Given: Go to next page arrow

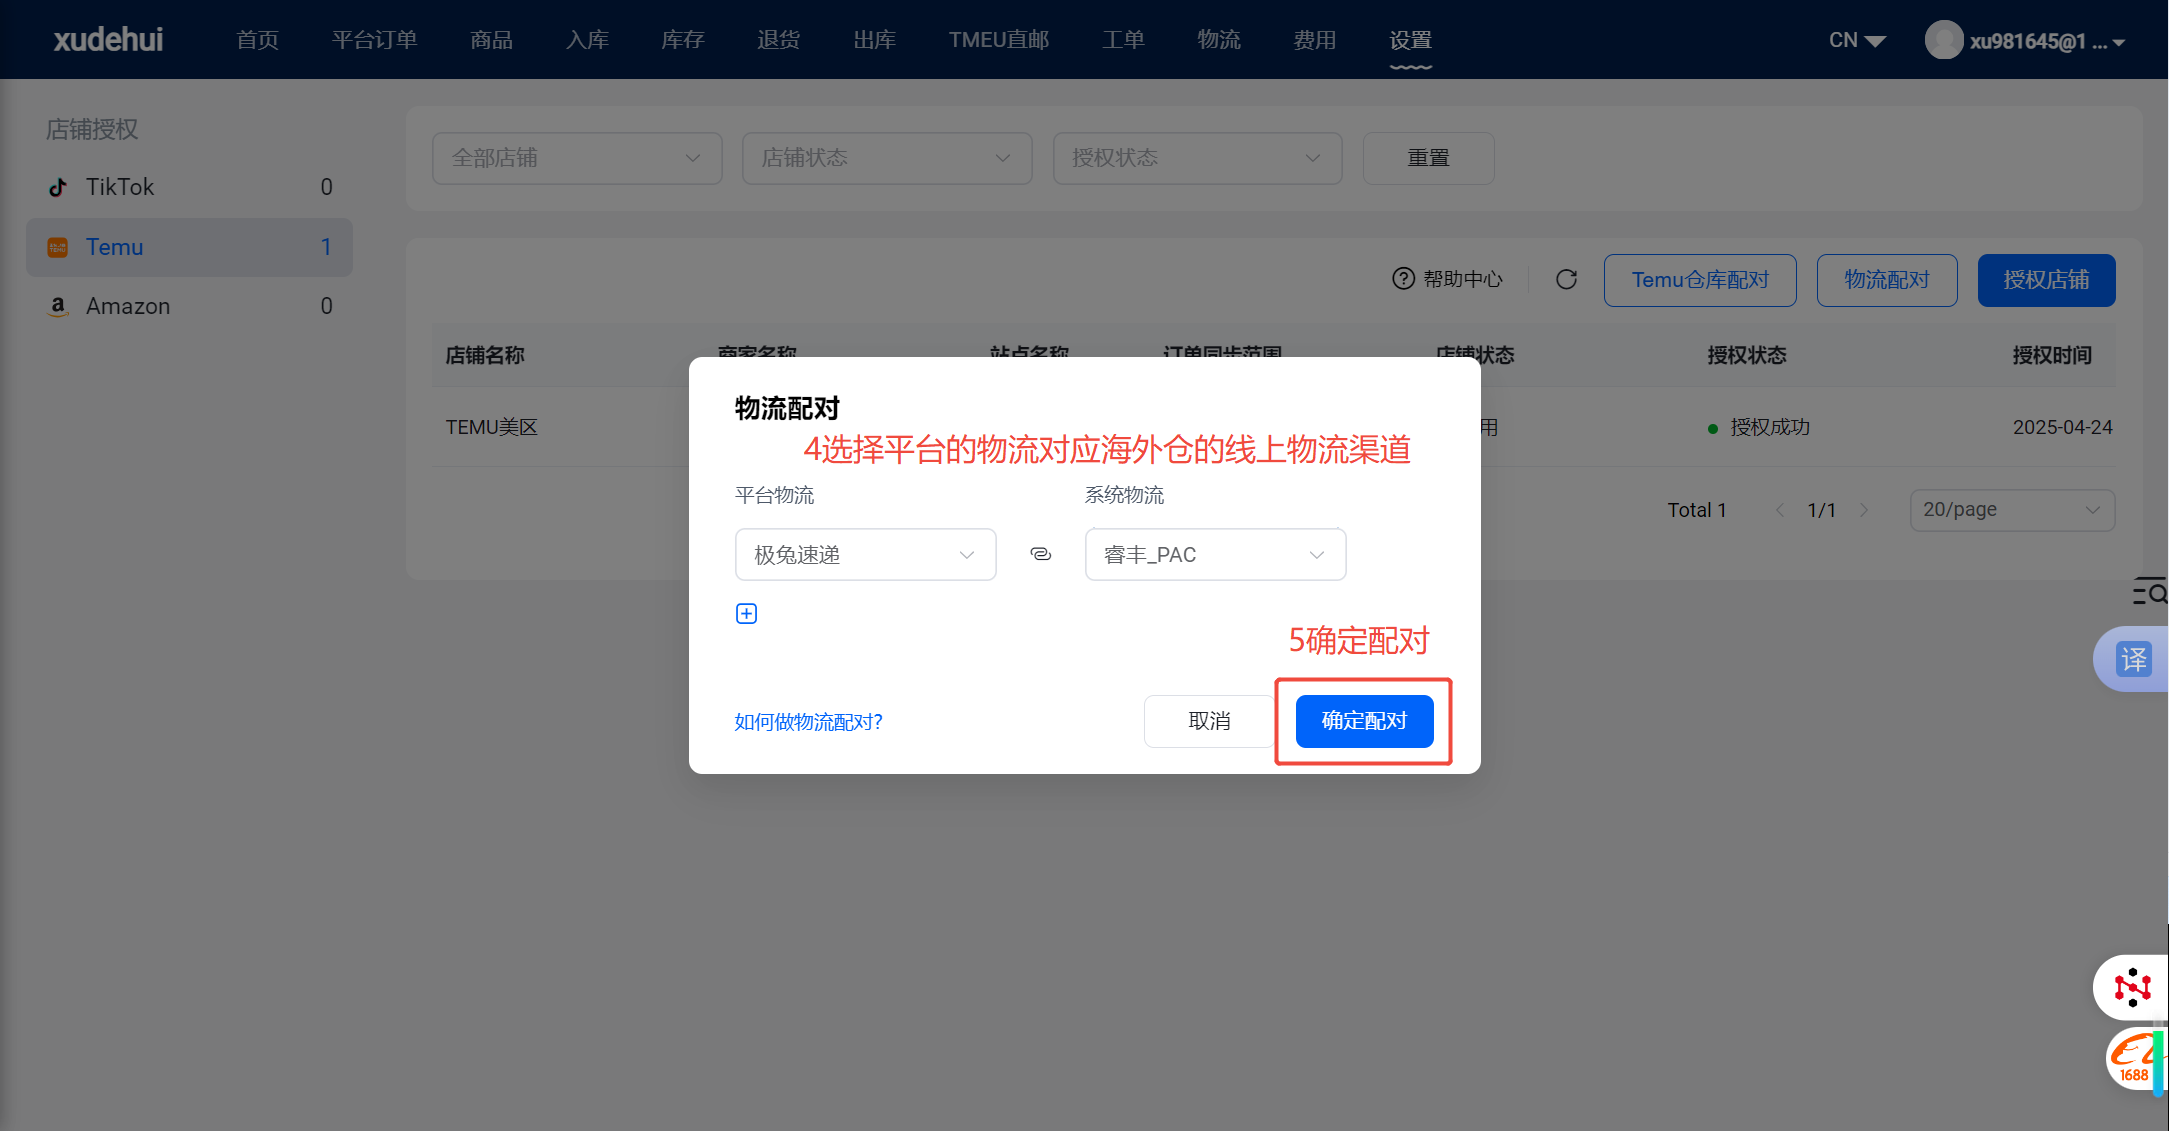Looking at the screenshot, I should point(1864,510).
